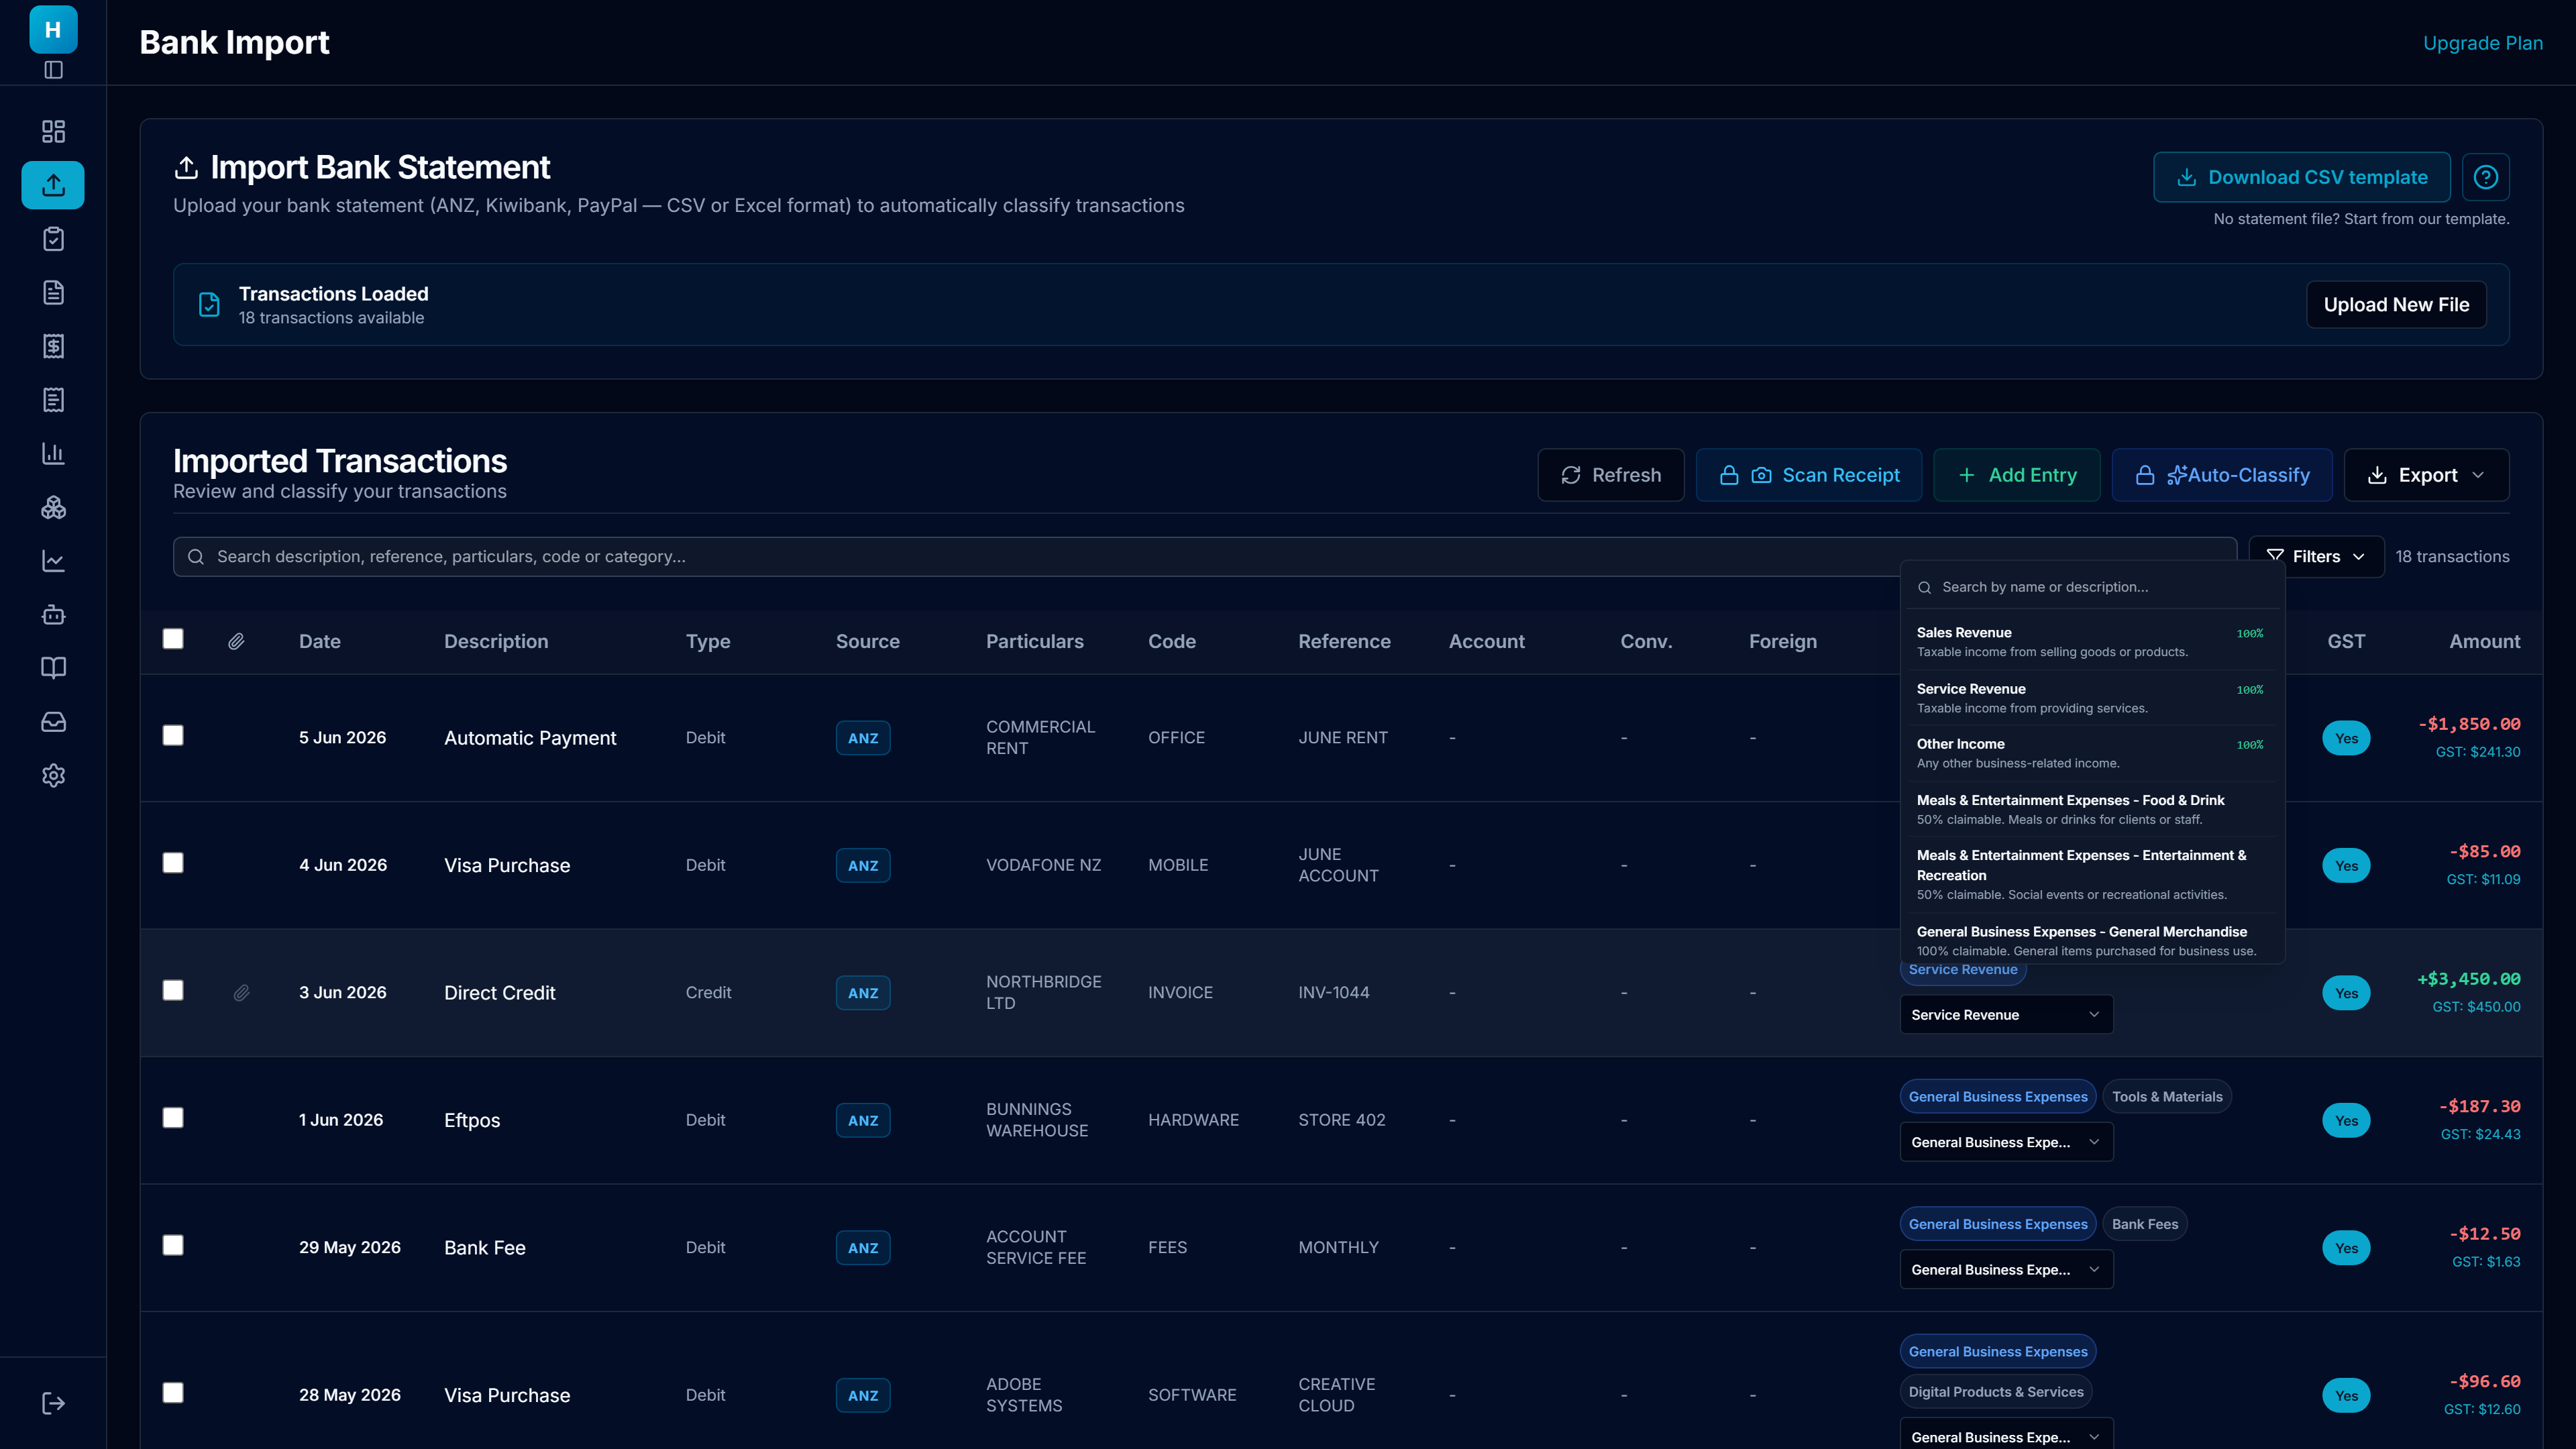Toggle the sidebar collapse icon
Image resolution: width=2576 pixels, height=1449 pixels.
click(x=53, y=70)
